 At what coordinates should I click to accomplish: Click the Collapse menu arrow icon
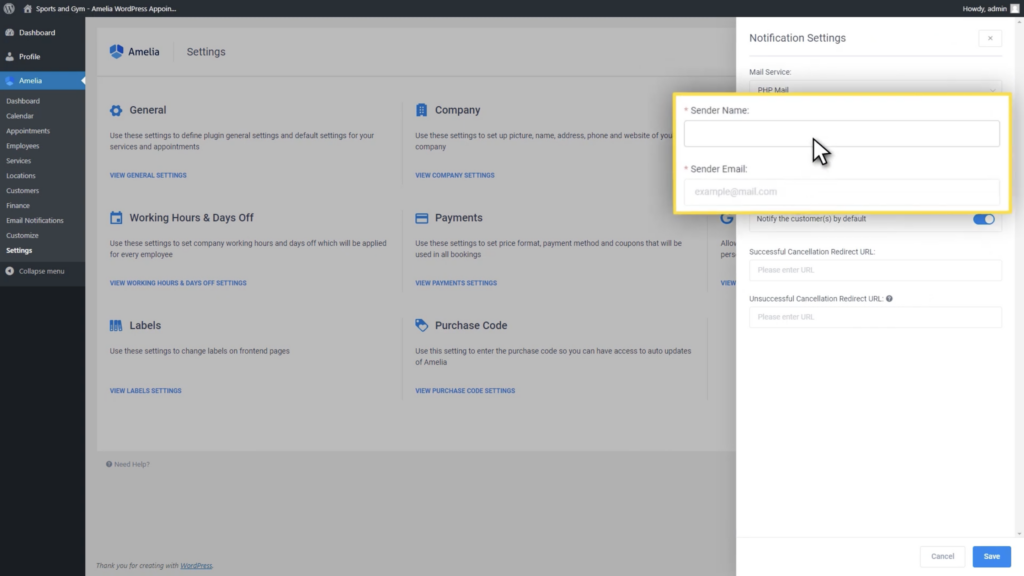pyautogui.click(x=10, y=271)
